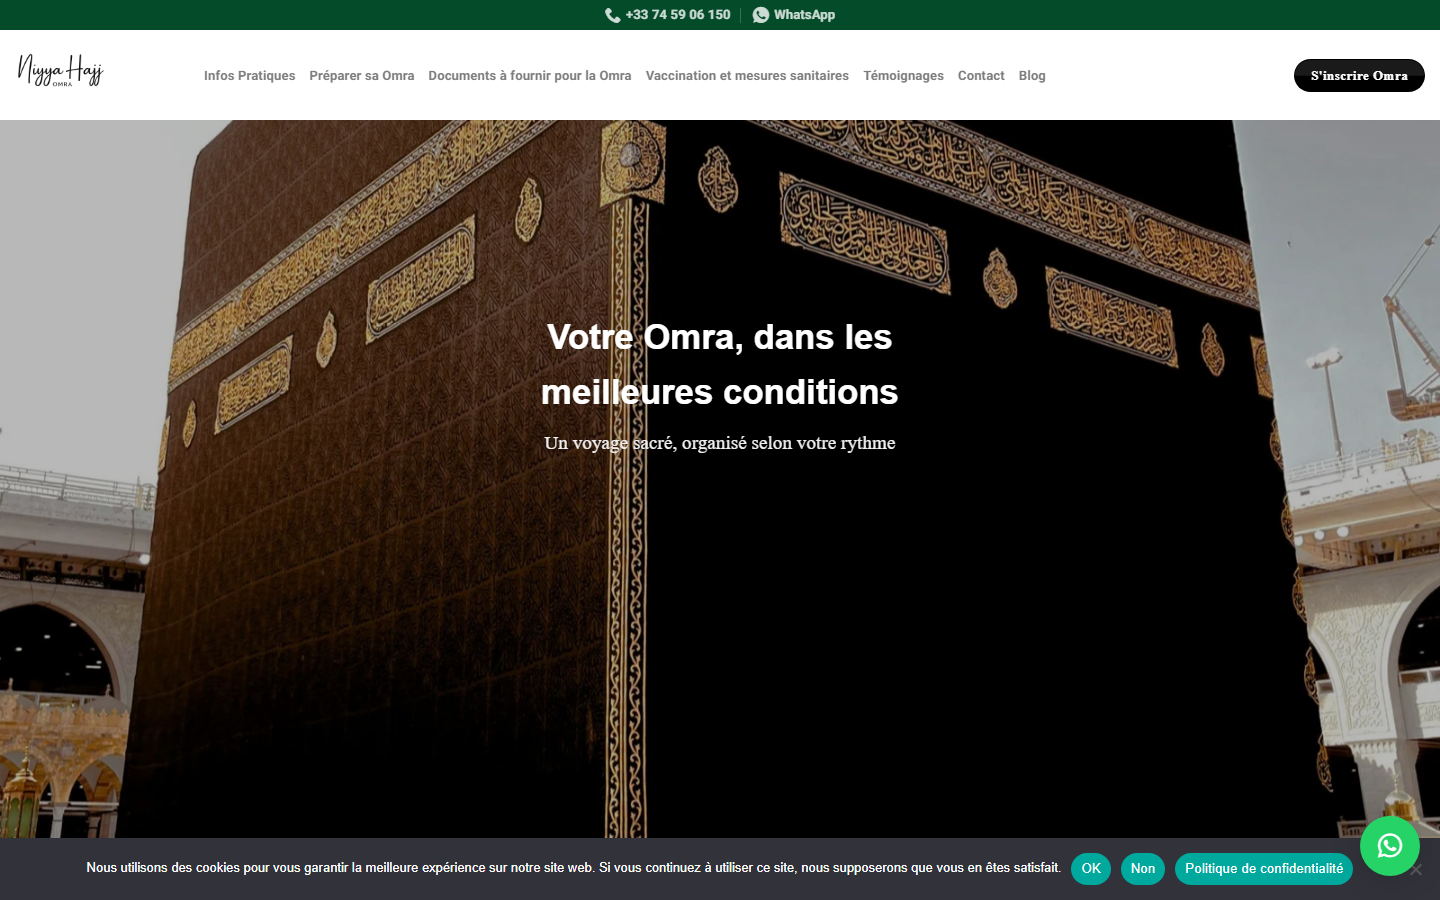Close the cookie banner with X icon
Screen dimensions: 1440x900
pyautogui.click(x=1415, y=869)
